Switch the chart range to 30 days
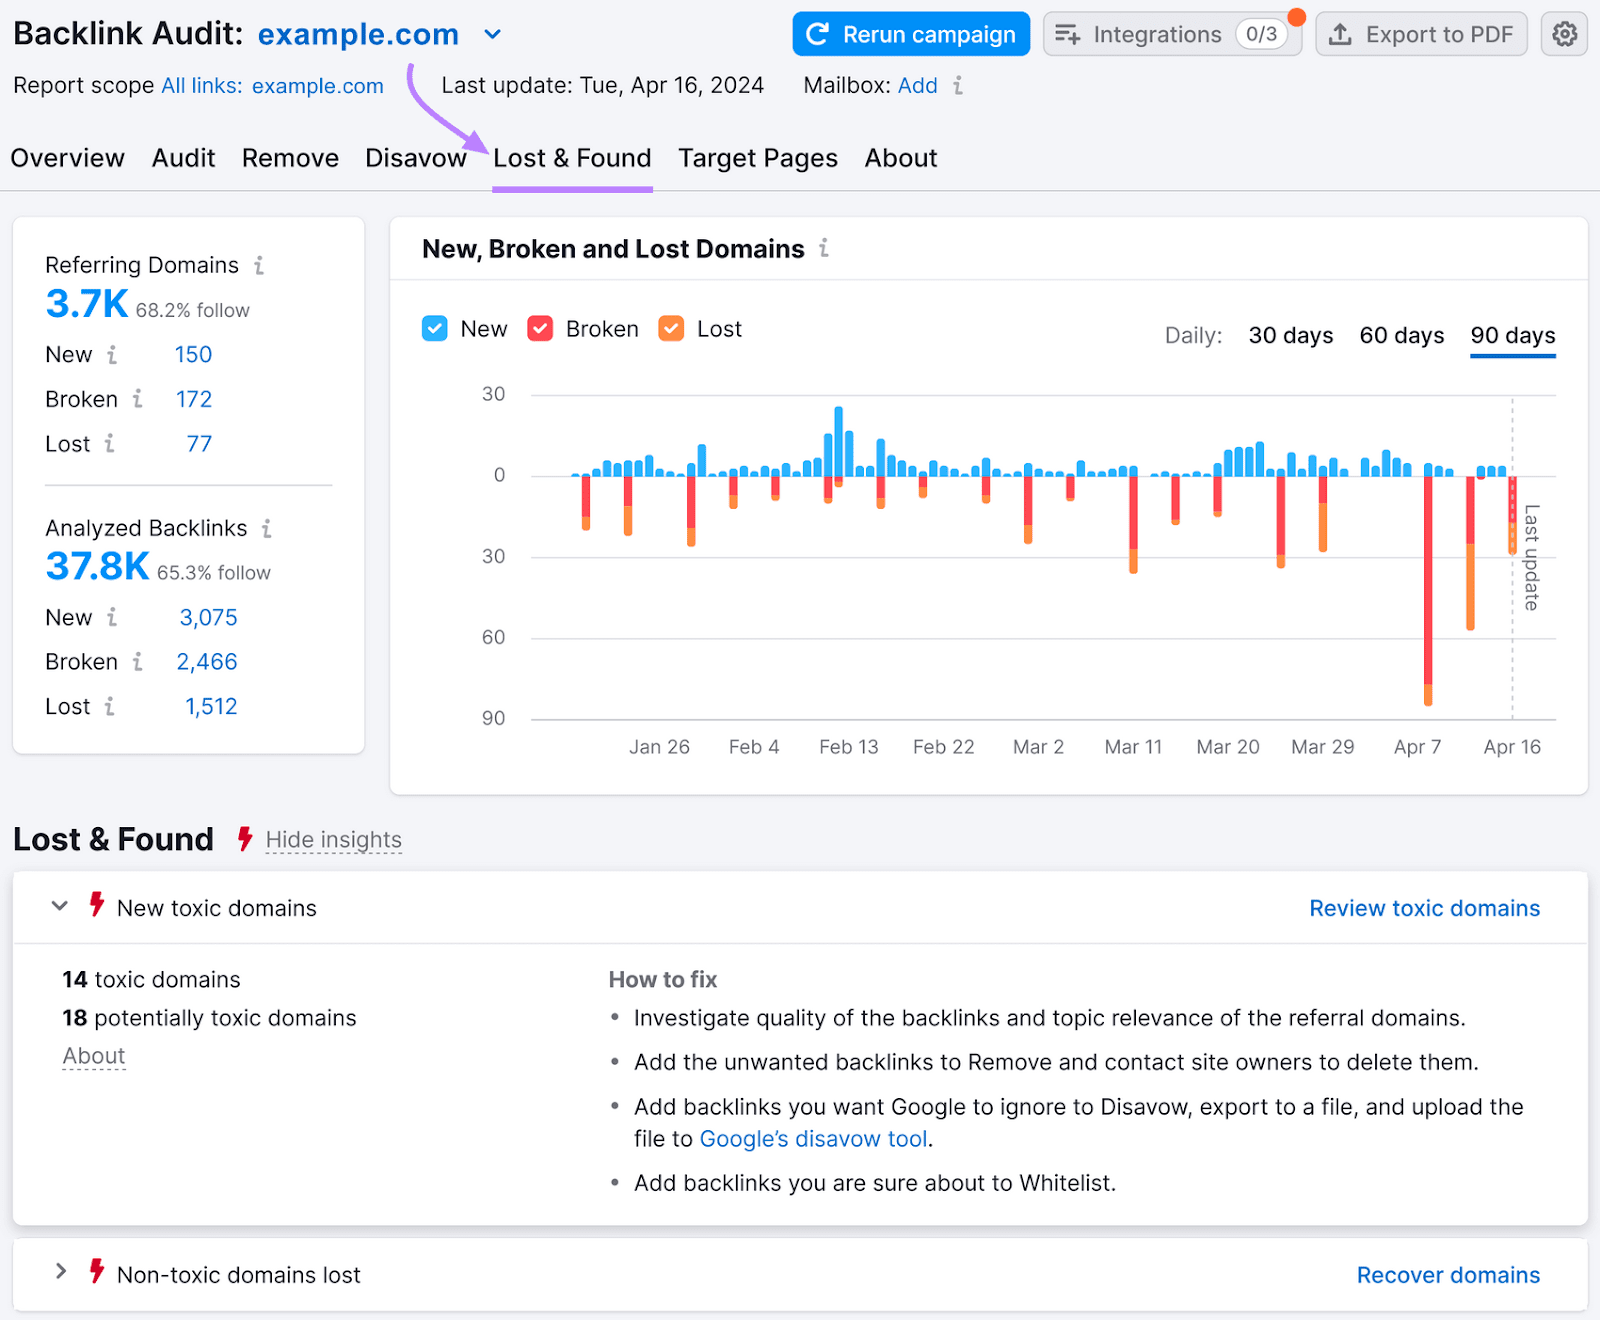 (1290, 336)
